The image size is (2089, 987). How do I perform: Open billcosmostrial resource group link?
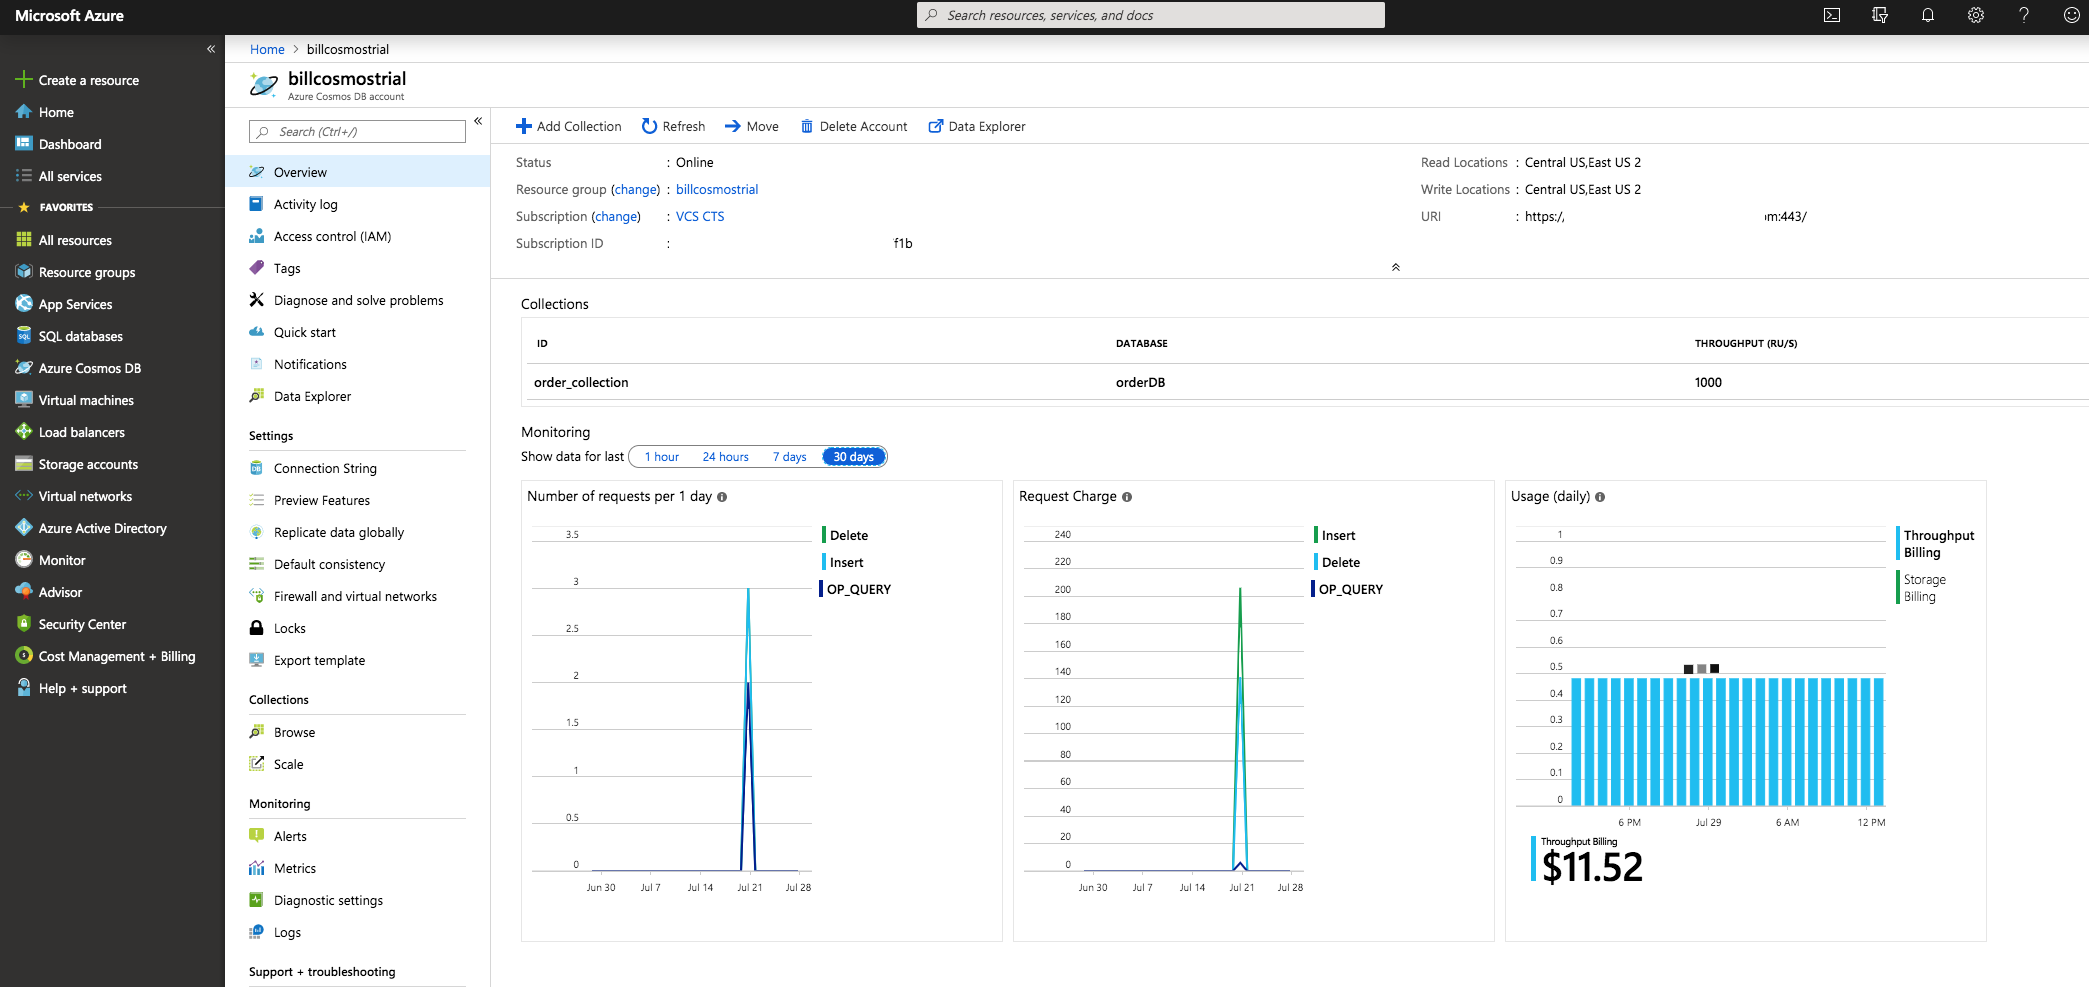[717, 189]
